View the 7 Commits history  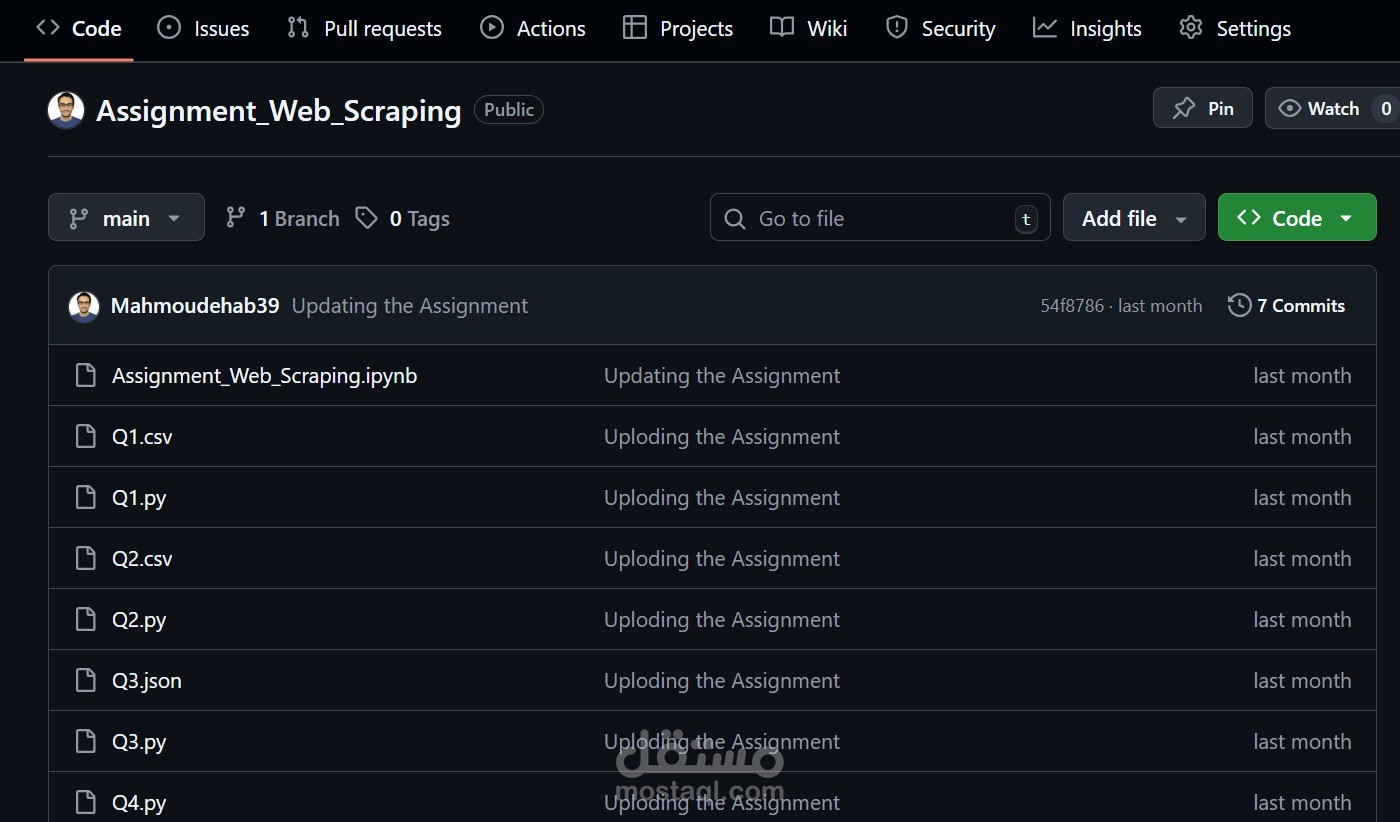(1287, 306)
